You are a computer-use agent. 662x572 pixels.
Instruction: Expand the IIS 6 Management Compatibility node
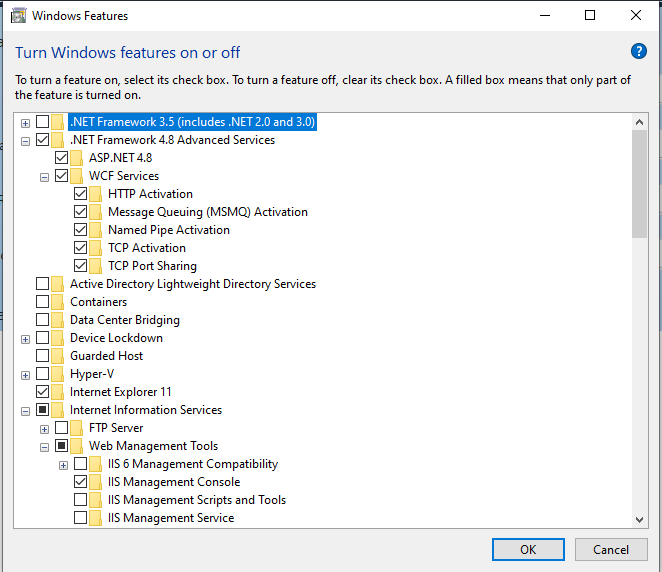click(x=63, y=464)
